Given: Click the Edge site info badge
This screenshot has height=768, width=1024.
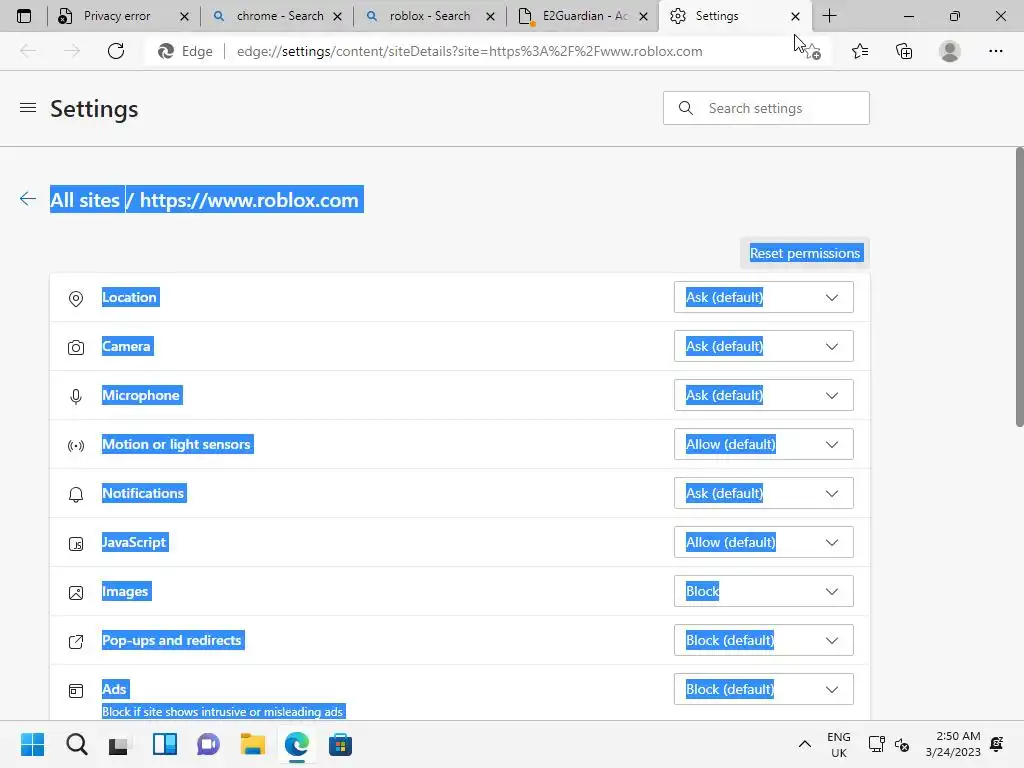Looking at the screenshot, I should click(186, 51).
